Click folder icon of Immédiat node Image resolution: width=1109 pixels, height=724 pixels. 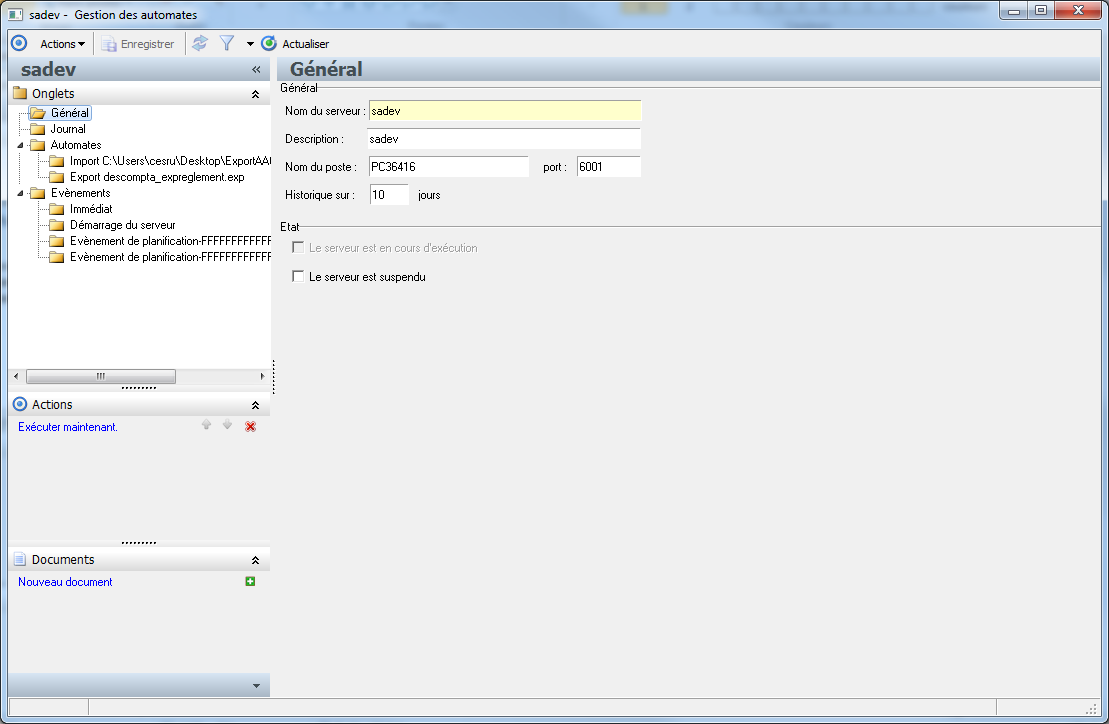[x=57, y=209]
